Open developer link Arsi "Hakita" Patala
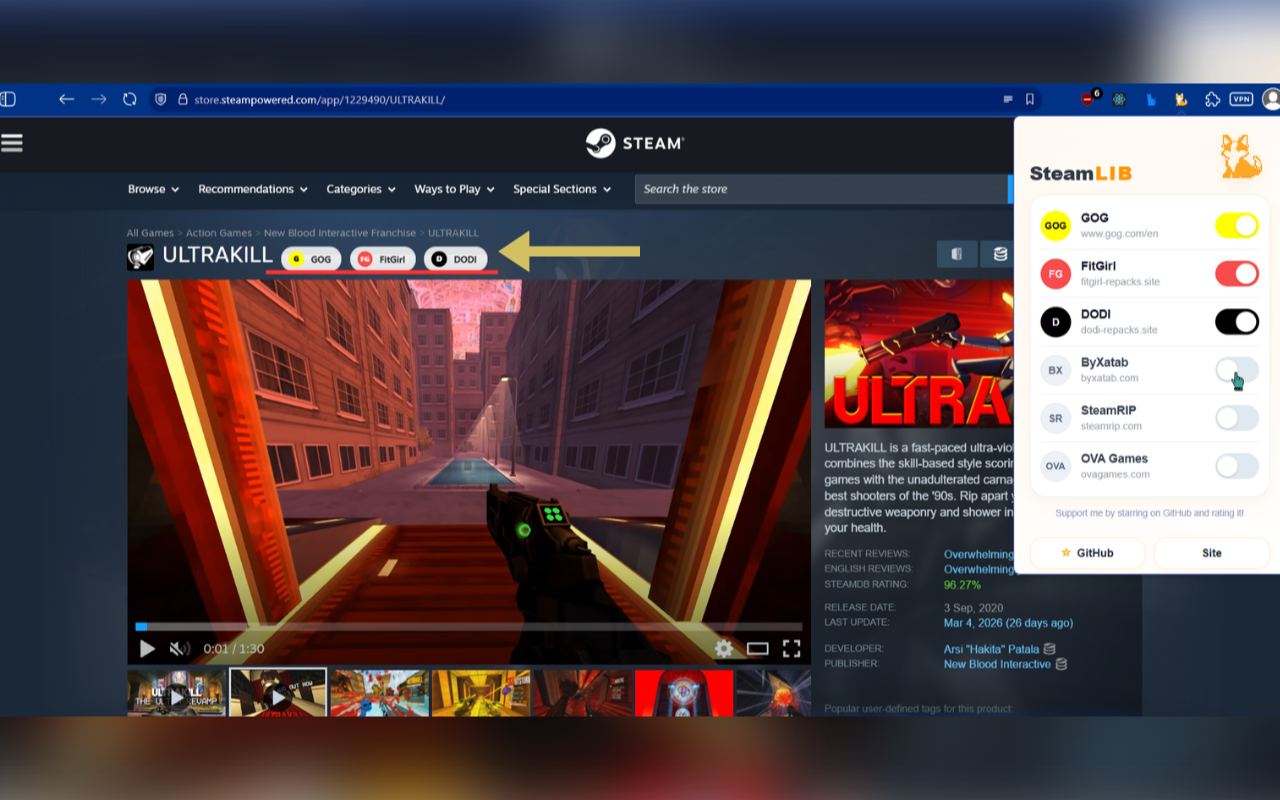1280x800 pixels. 991,649
